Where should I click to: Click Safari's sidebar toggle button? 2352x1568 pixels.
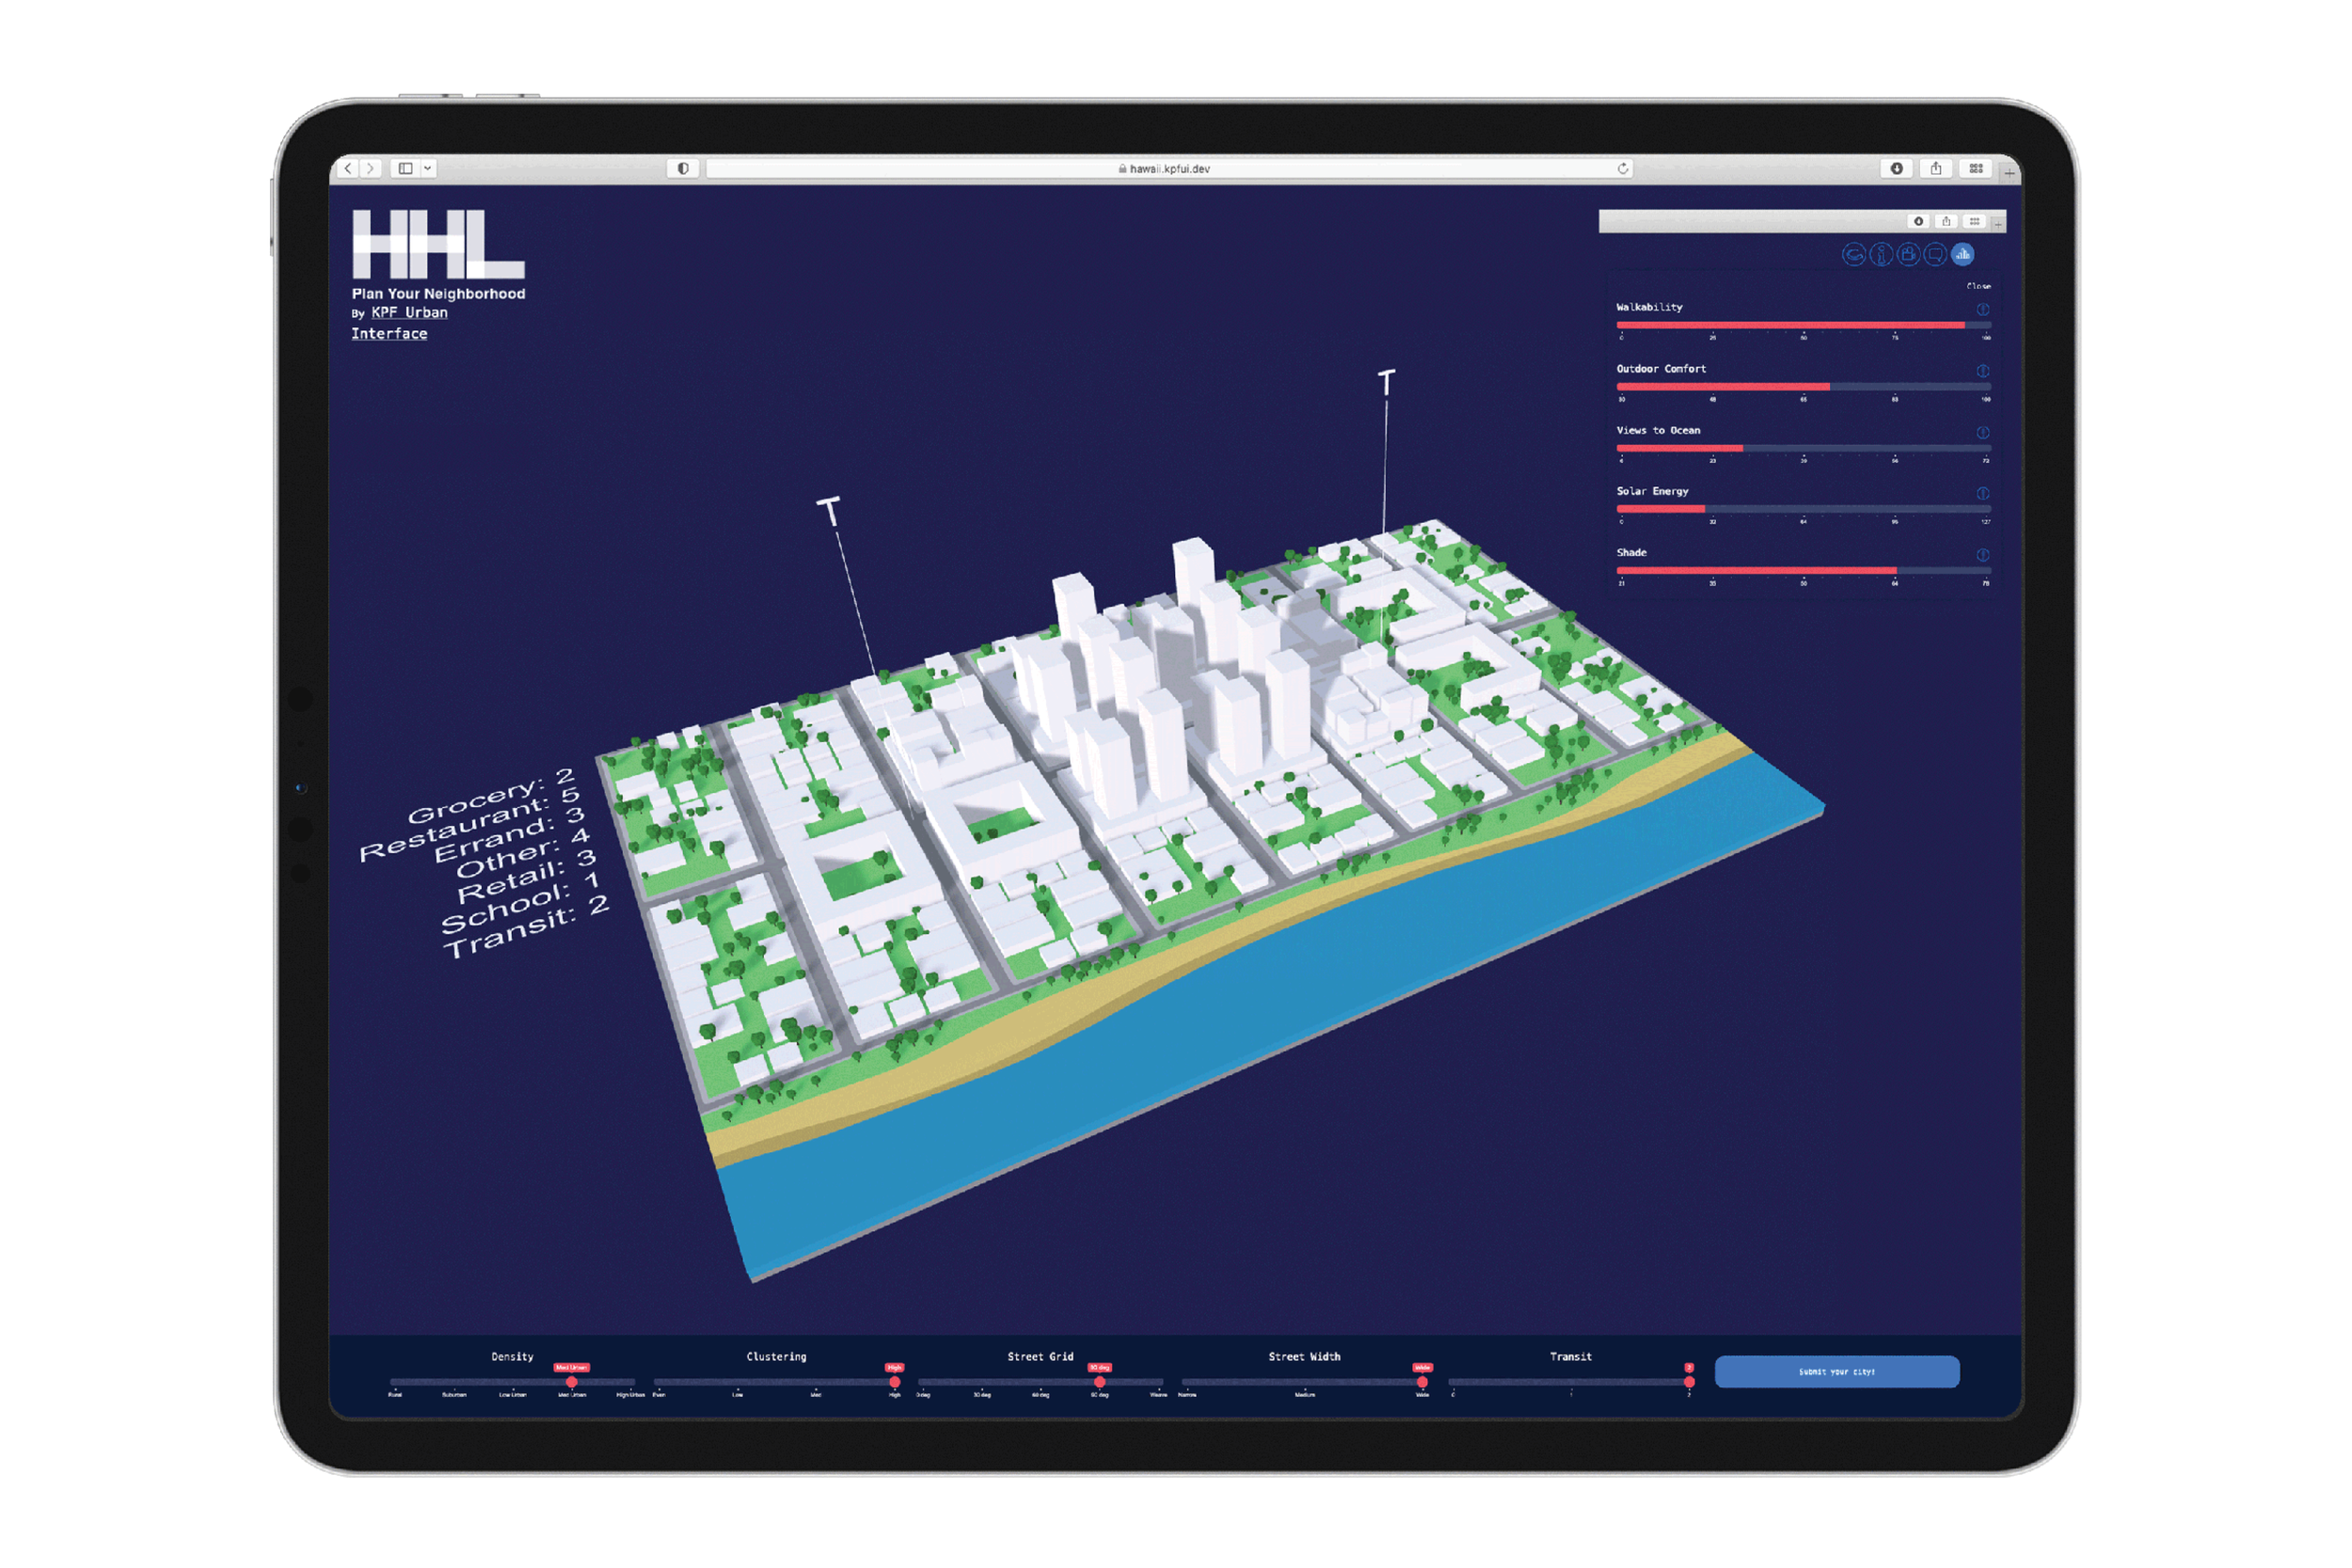click(x=405, y=168)
